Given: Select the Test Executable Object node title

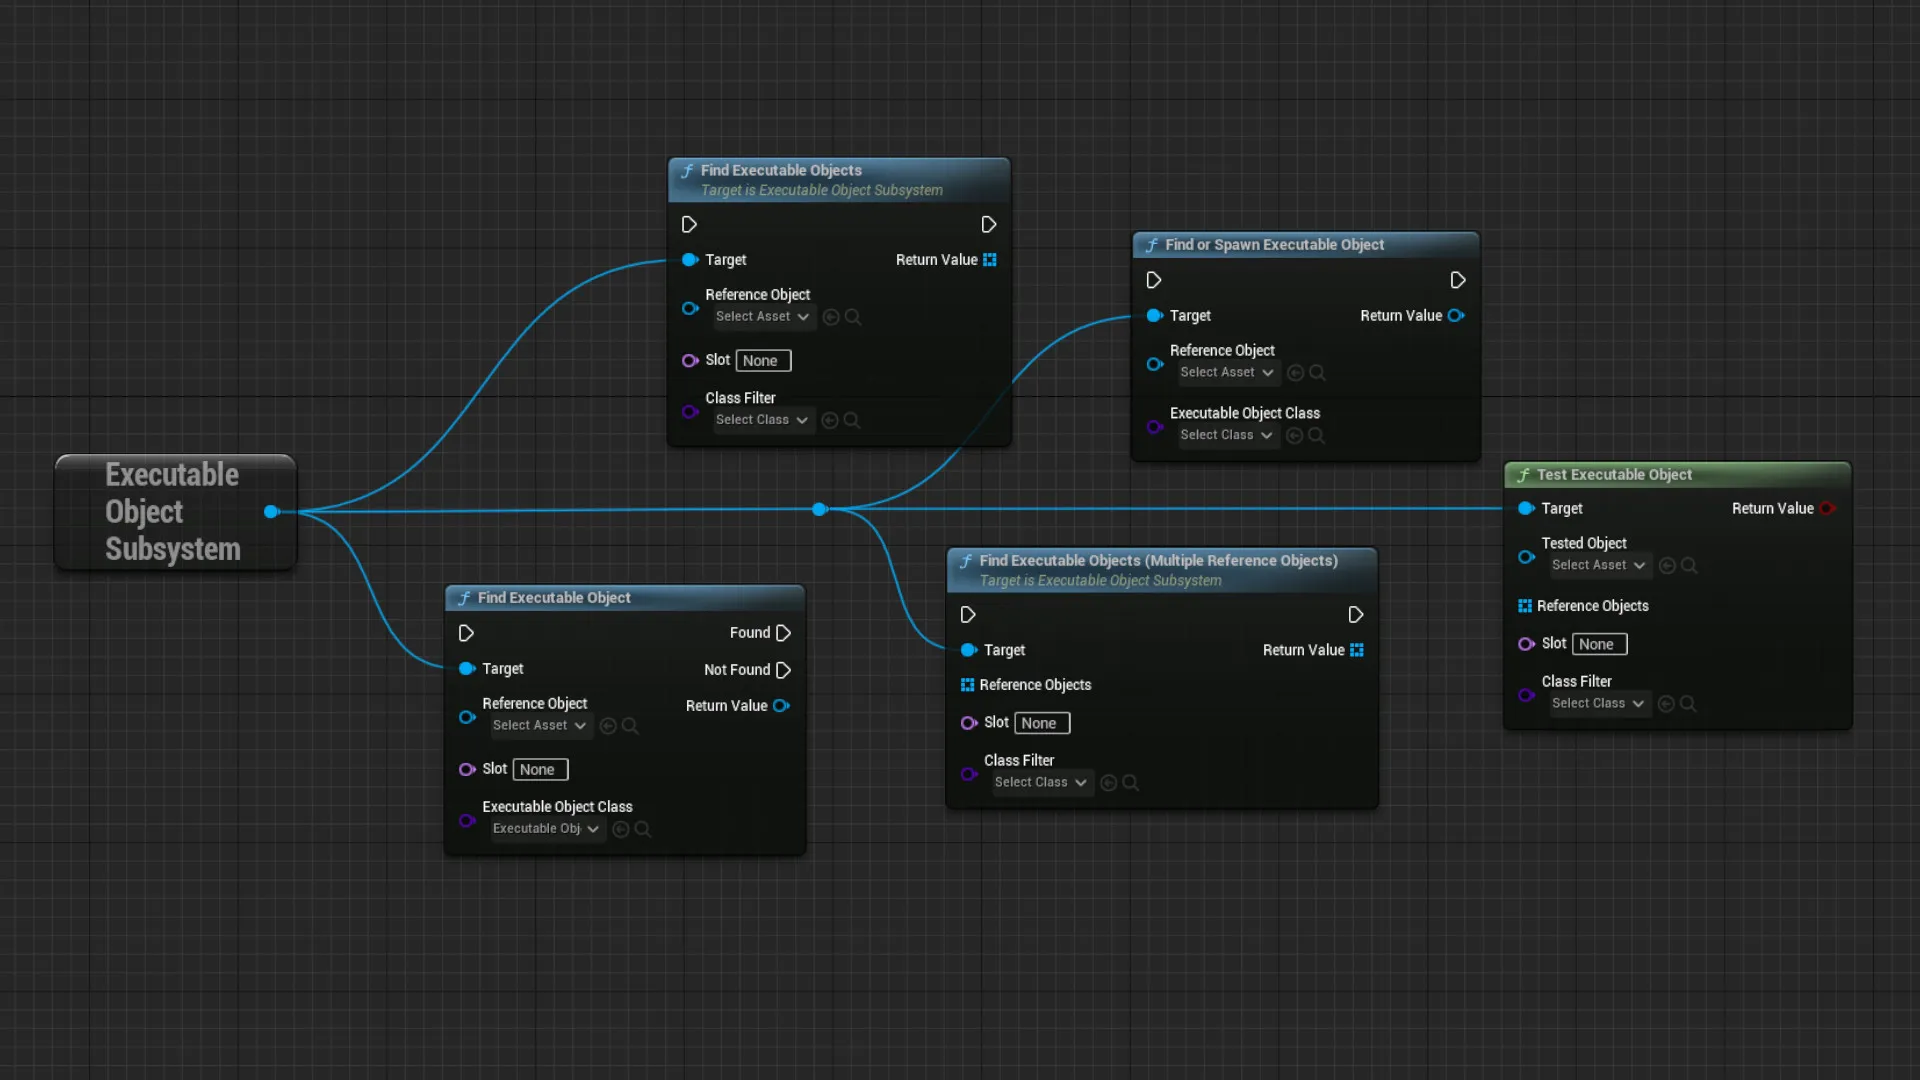Looking at the screenshot, I should [1614, 475].
